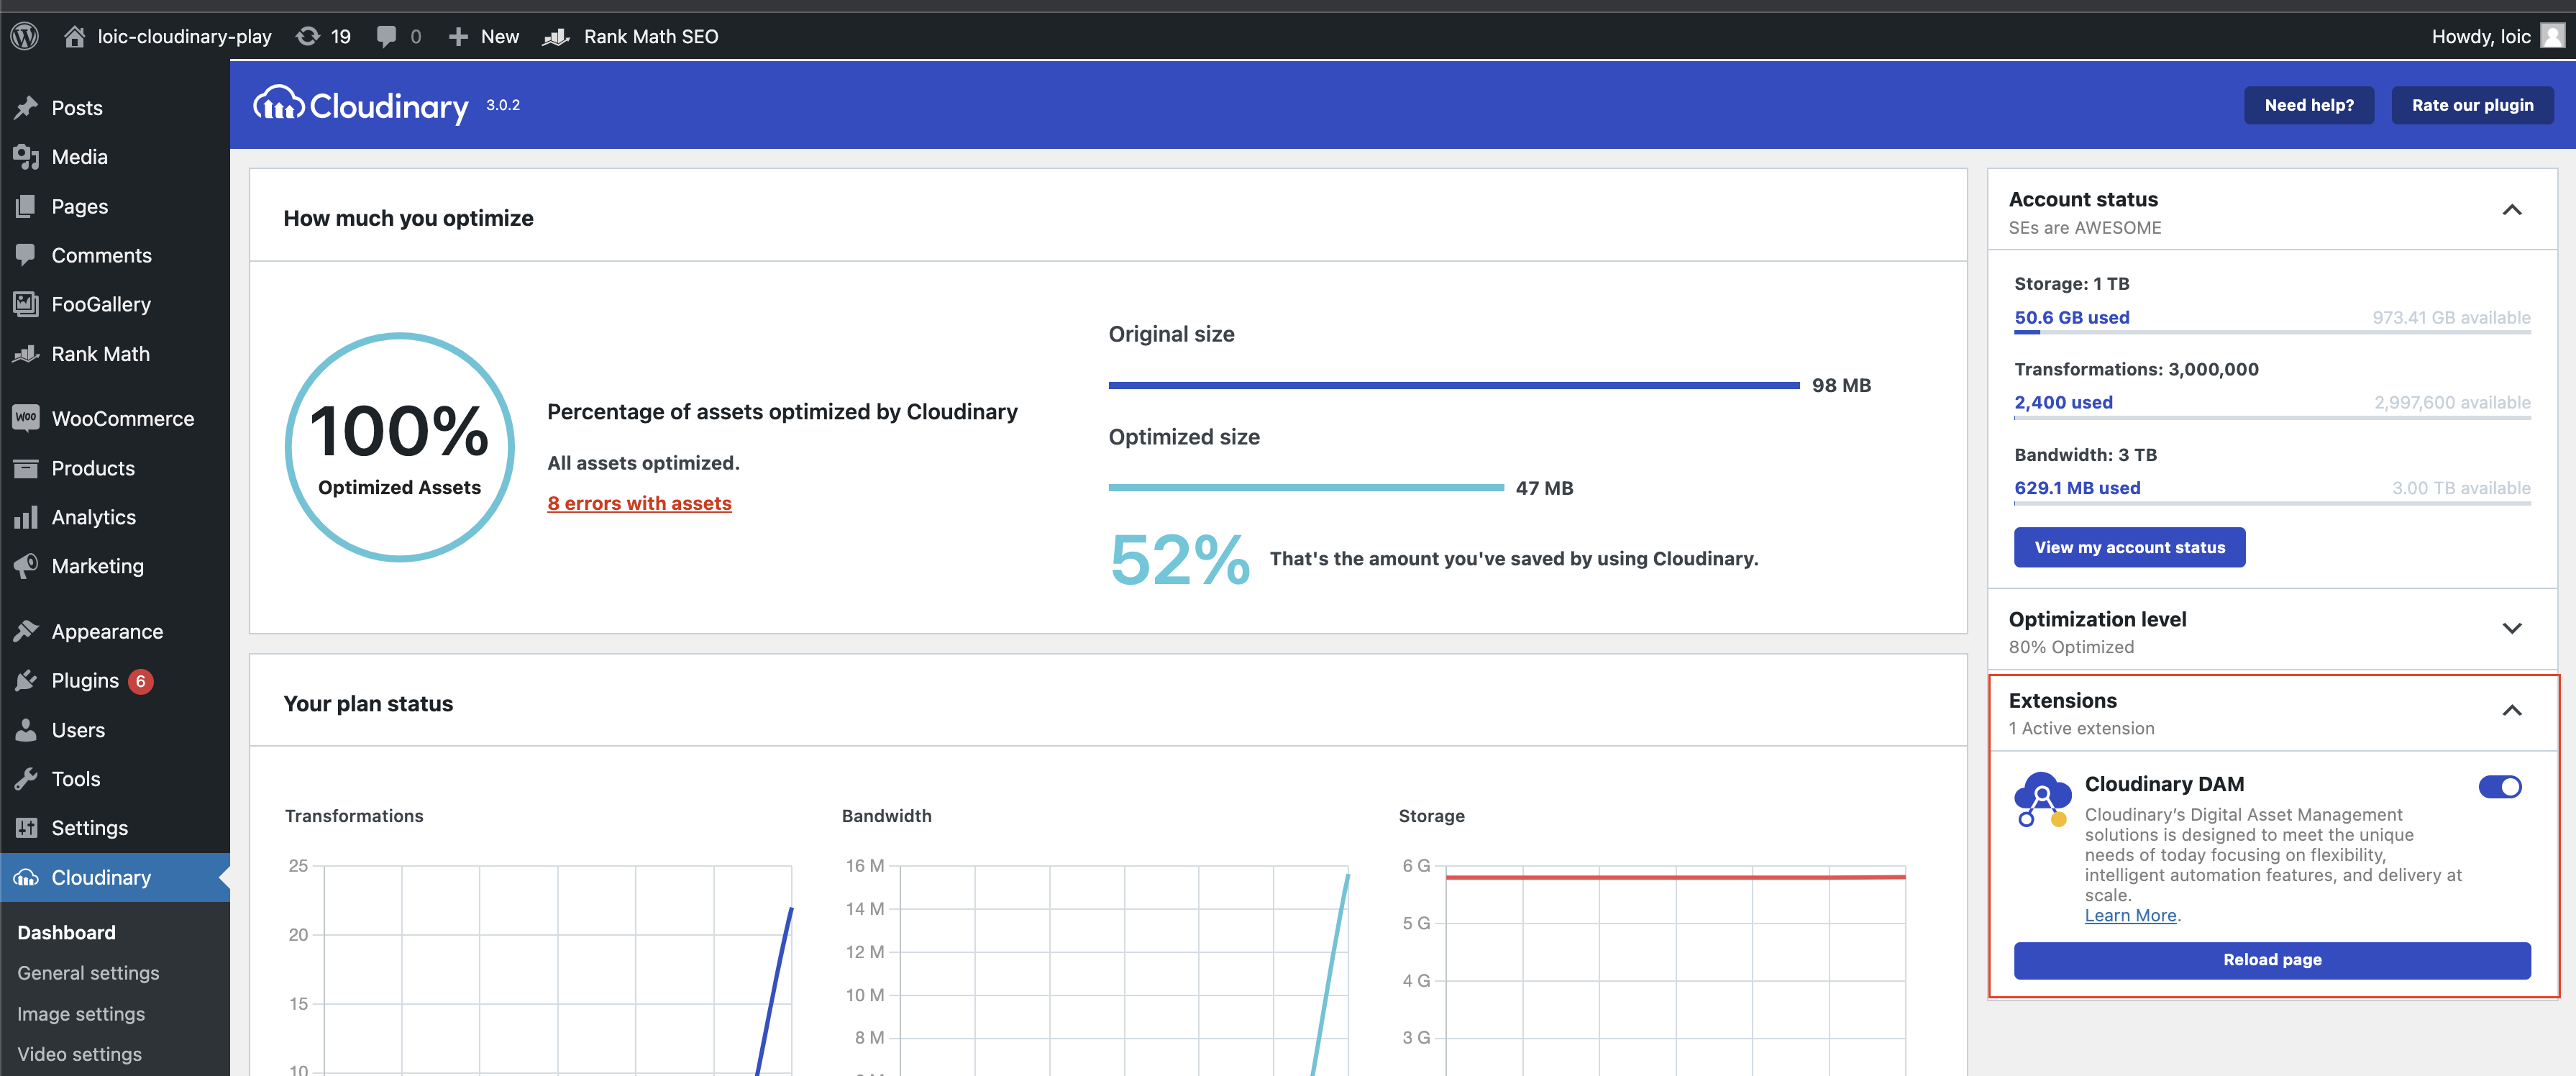Click the Comments icon in sidebar
Viewport: 2576px width, 1076px height.
point(26,255)
